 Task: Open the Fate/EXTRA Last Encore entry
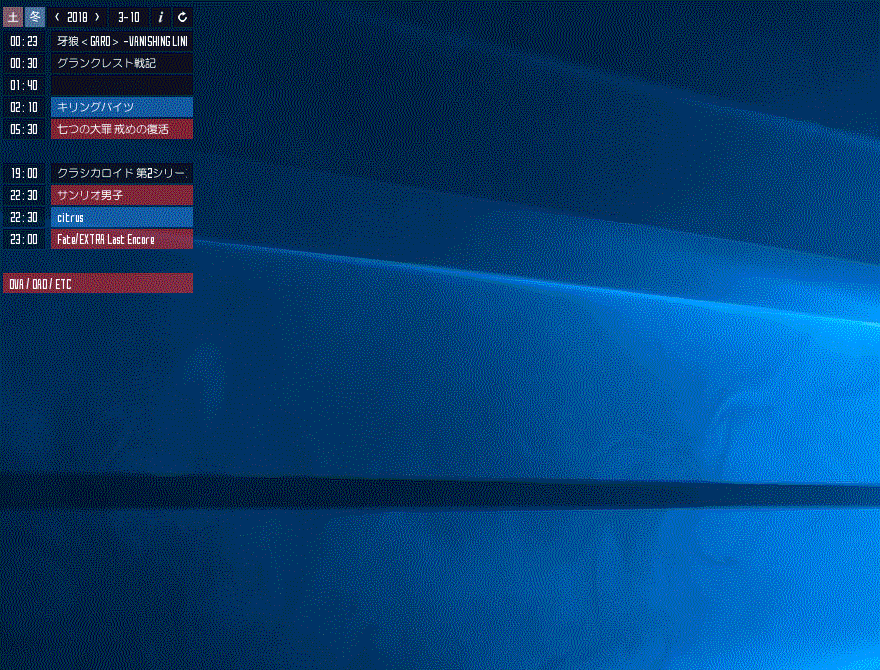tap(122, 239)
